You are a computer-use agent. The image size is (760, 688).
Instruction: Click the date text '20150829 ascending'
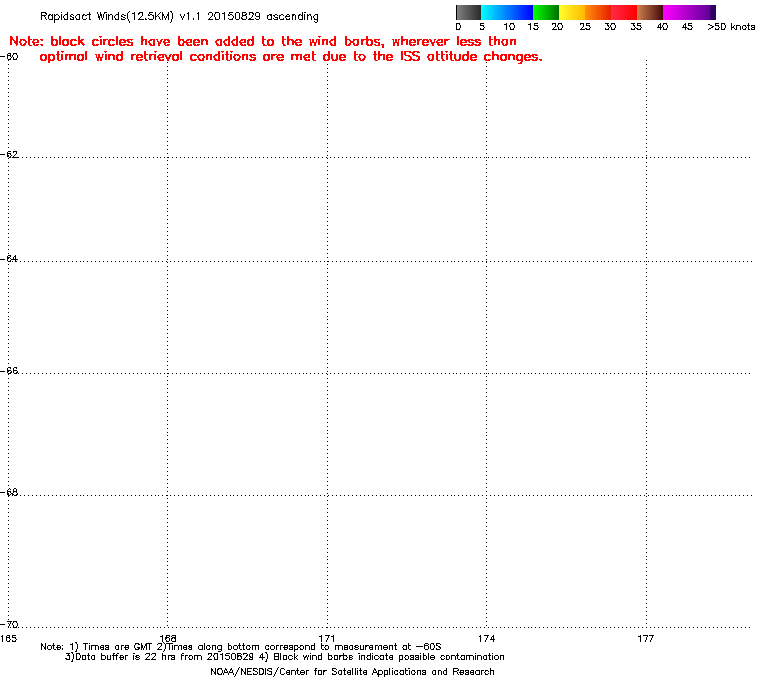(263, 16)
